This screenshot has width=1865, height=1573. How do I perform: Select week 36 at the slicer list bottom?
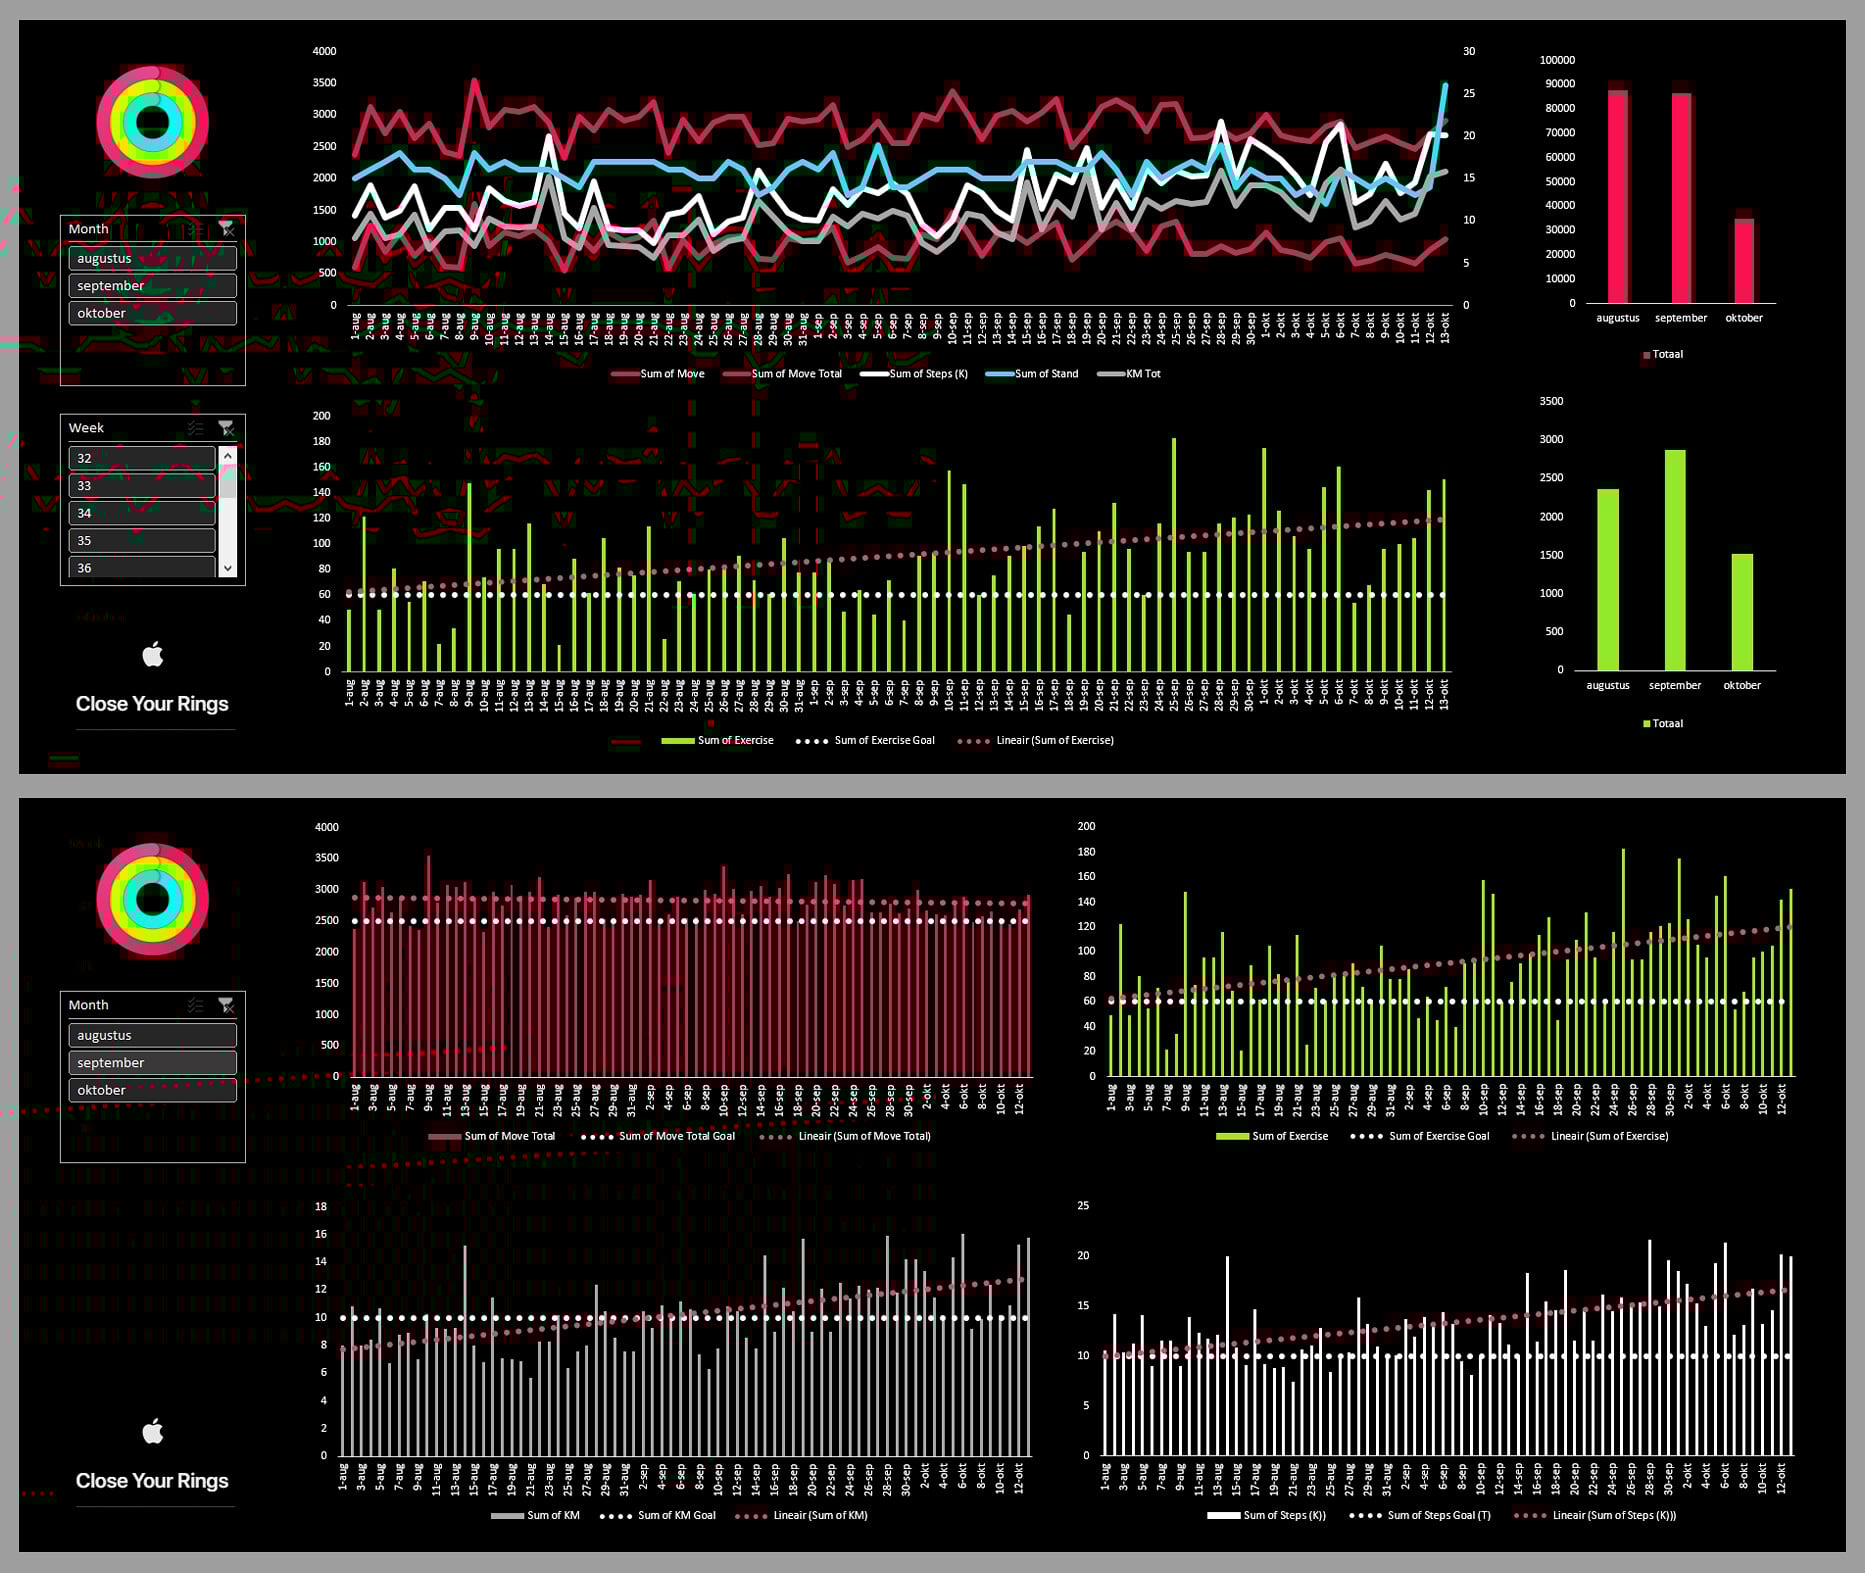tap(142, 567)
